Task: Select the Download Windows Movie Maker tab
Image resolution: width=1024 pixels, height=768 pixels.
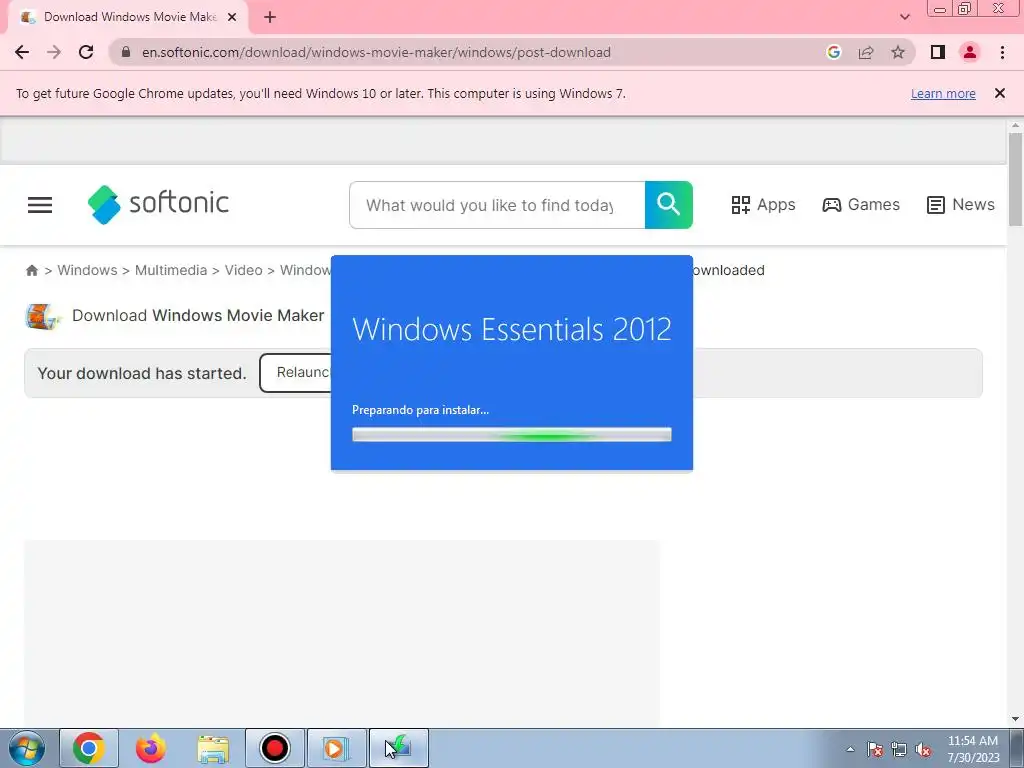Action: 128,18
